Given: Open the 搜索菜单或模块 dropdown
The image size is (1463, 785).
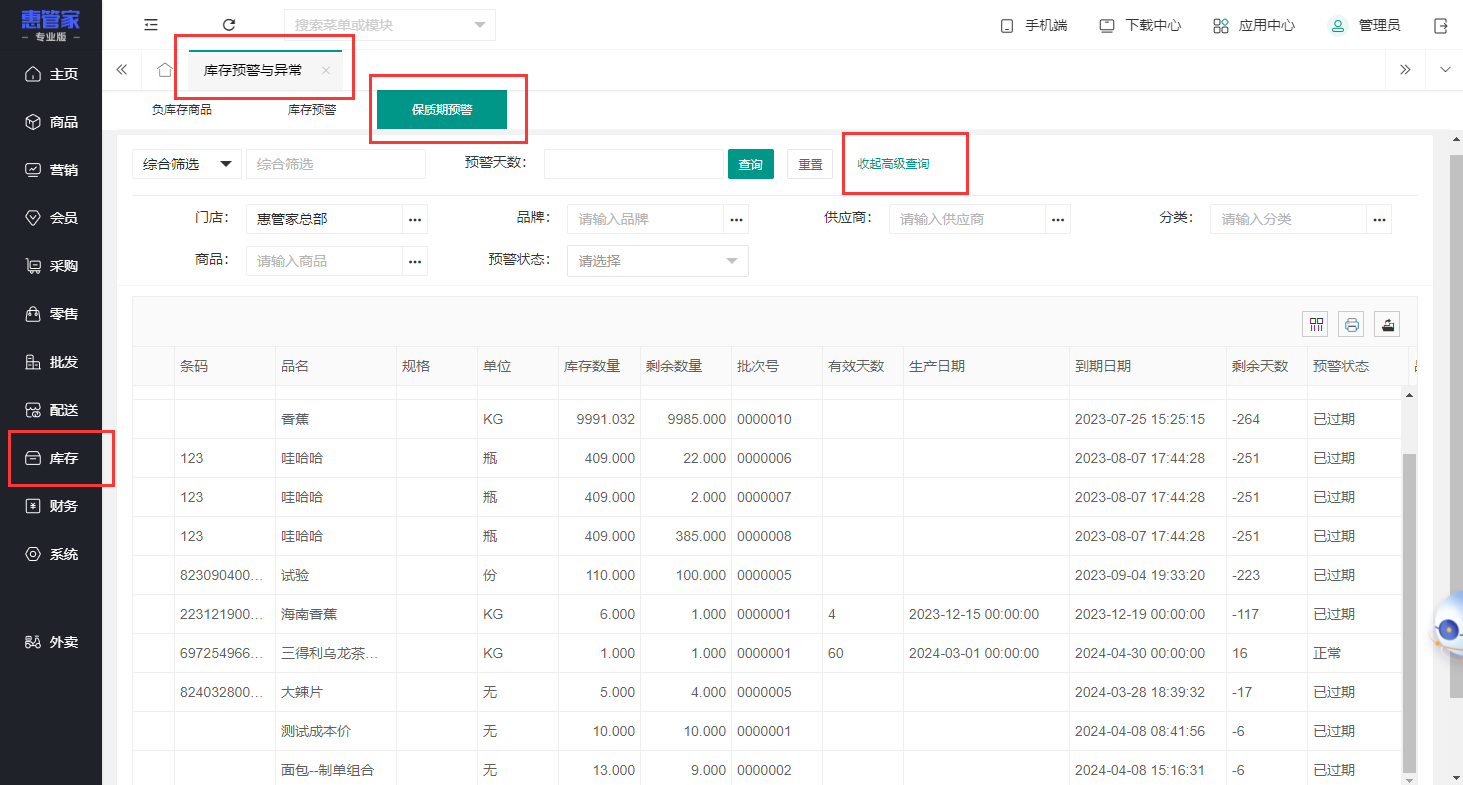Looking at the screenshot, I should [x=390, y=25].
